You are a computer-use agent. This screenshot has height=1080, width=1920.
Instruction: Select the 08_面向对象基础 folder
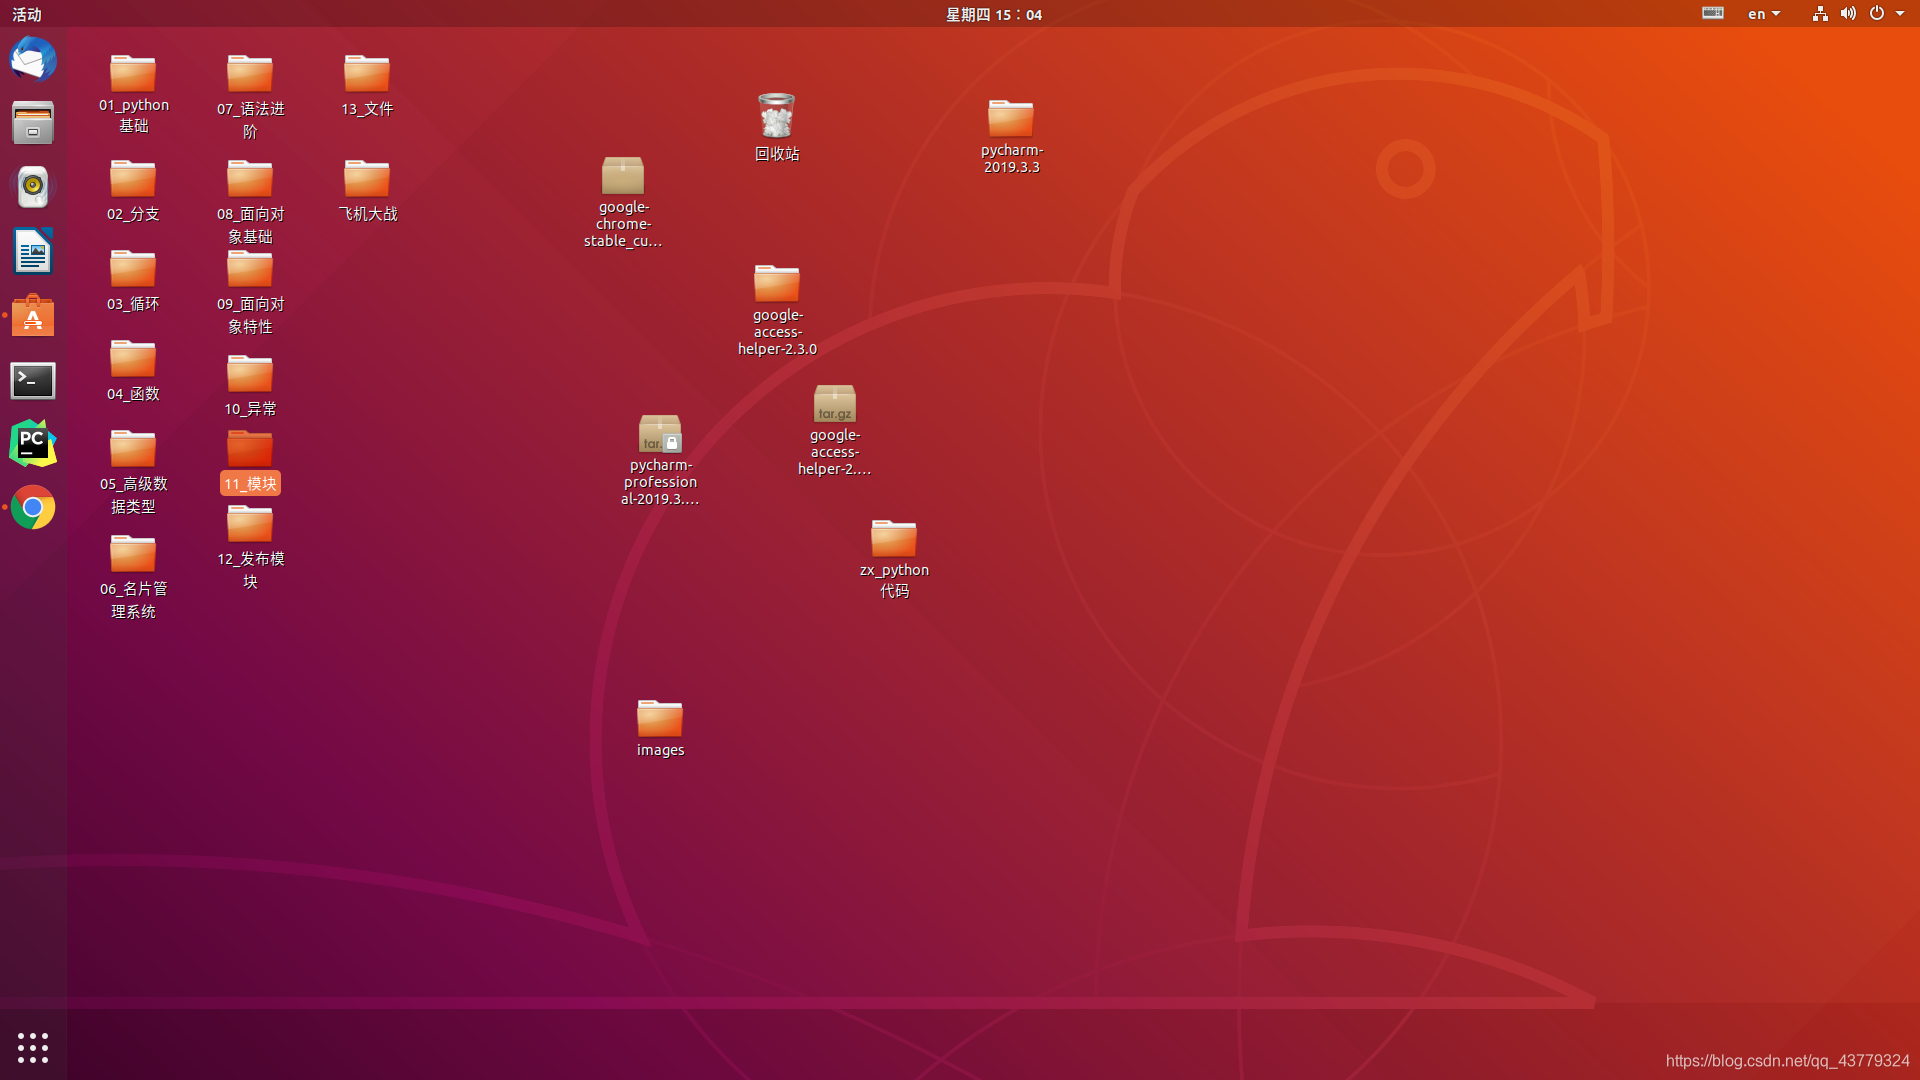coord(250,202)
